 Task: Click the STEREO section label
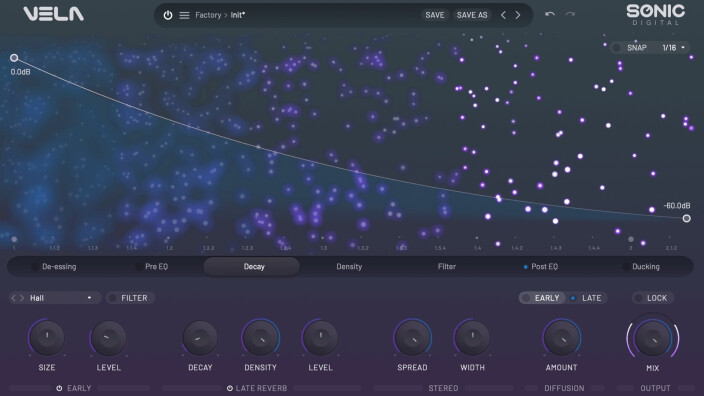(443, 388)
